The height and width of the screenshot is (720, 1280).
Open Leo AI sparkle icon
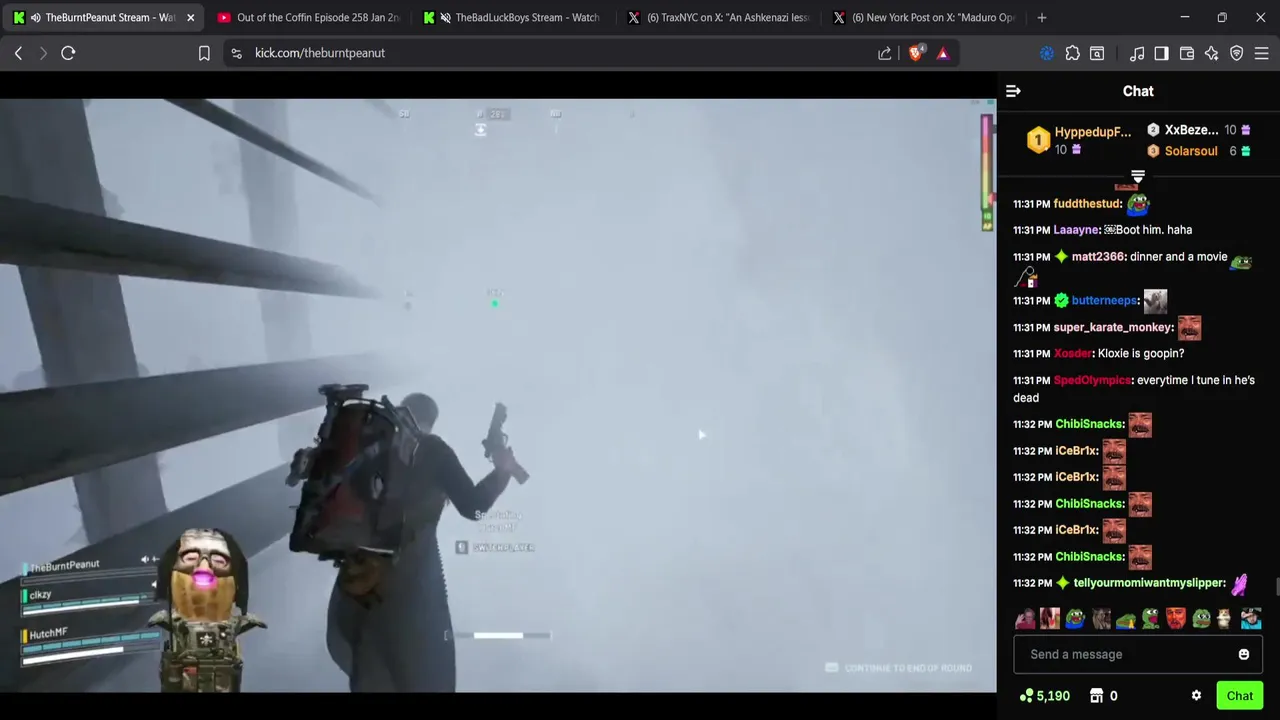1212,53
